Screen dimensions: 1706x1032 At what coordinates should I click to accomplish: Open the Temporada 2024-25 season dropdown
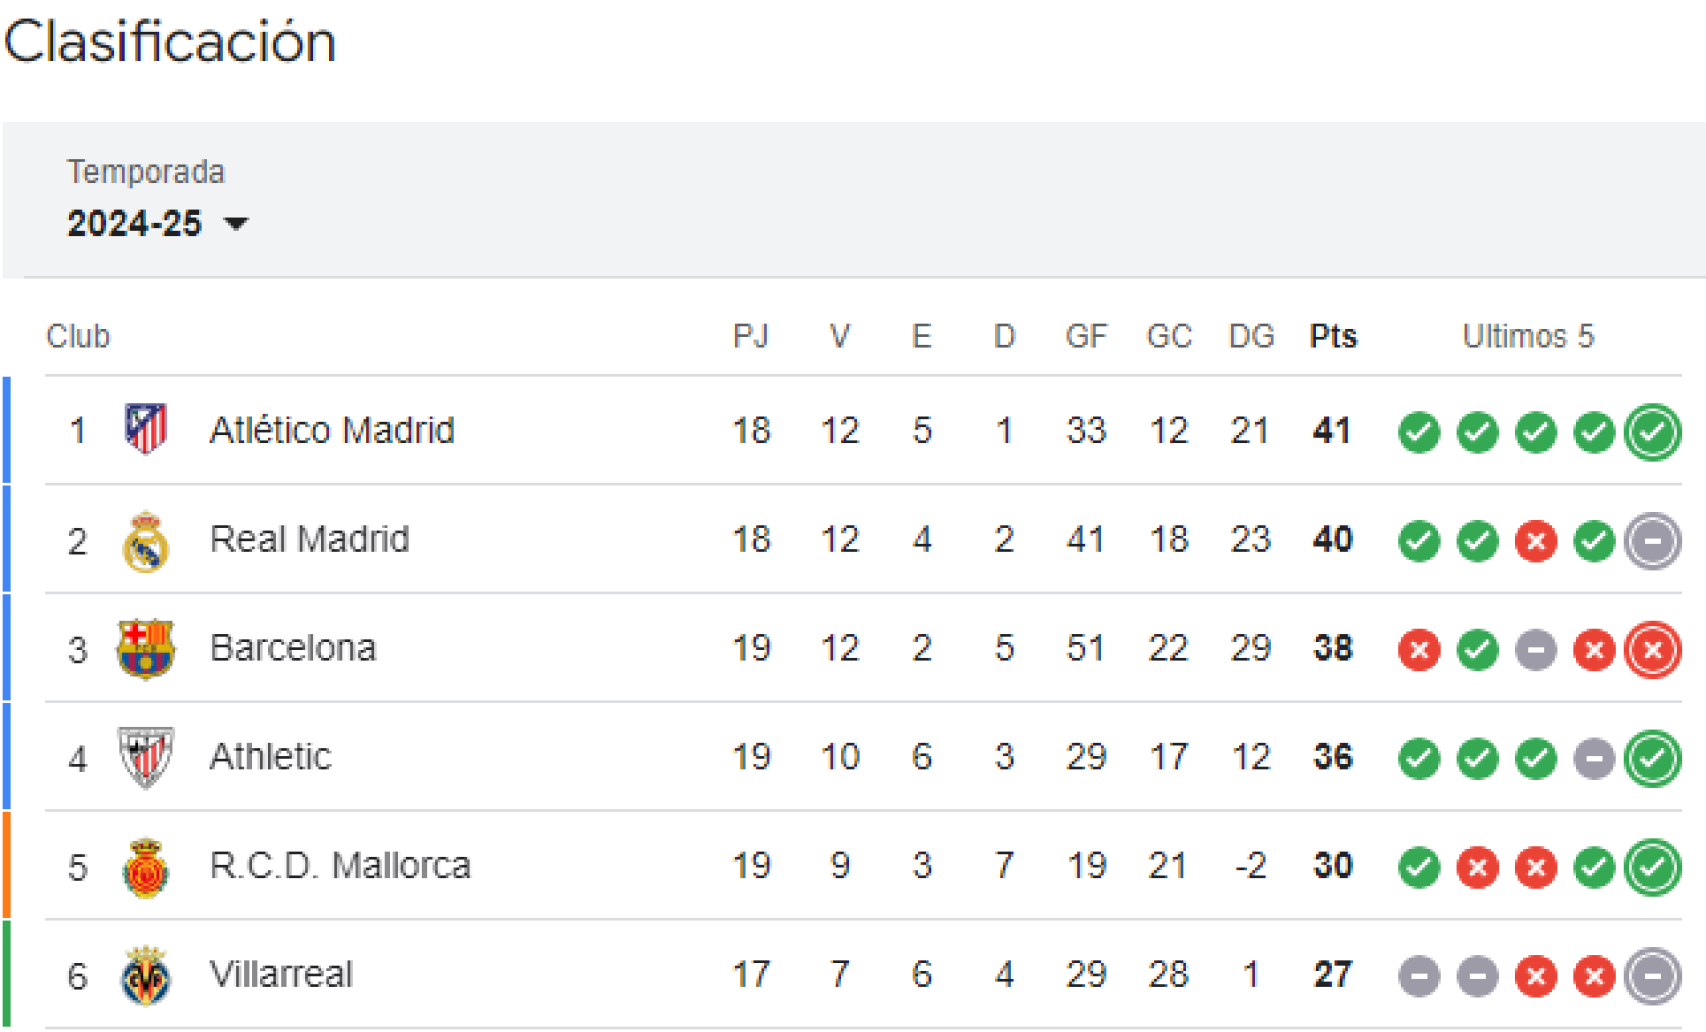(155, 222)
